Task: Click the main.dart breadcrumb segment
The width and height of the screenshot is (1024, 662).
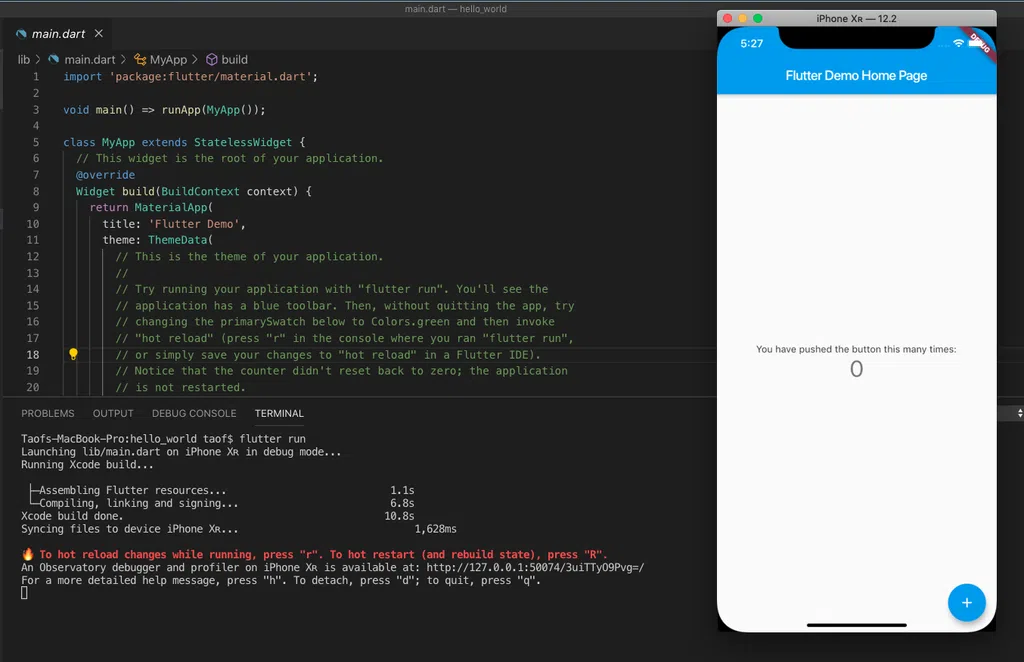Action: (89, 59)
